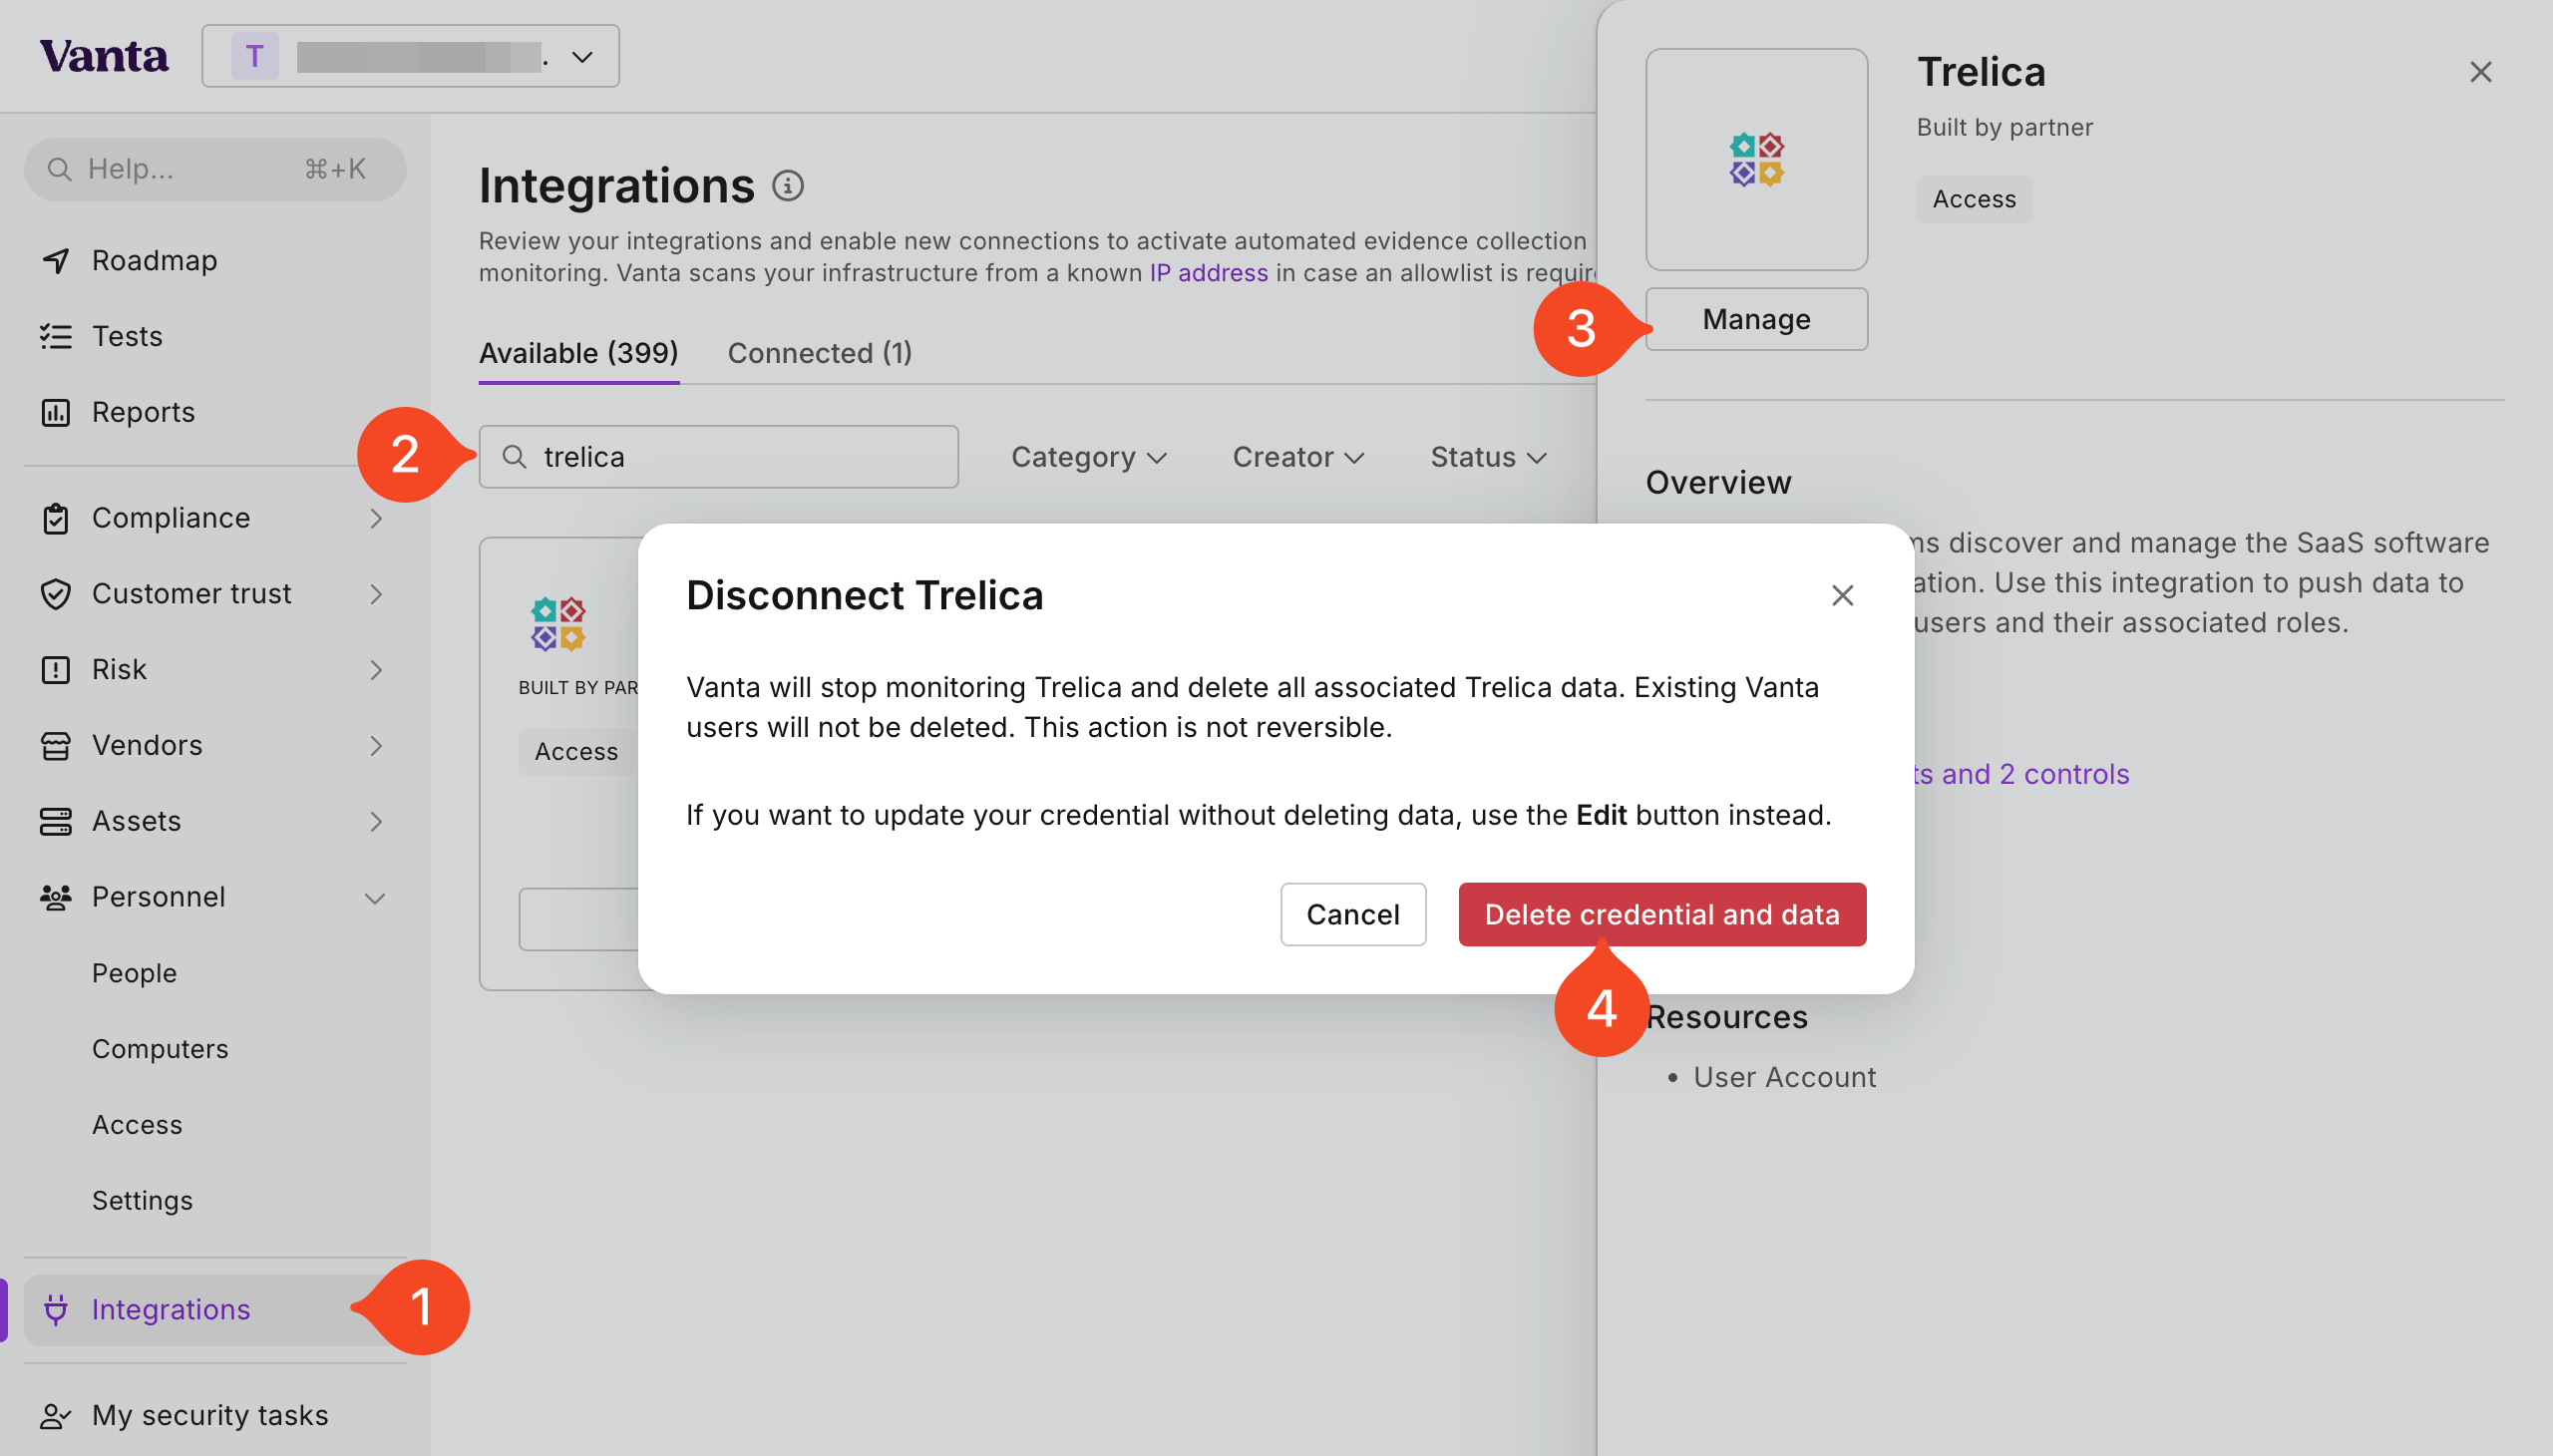Viewport: 2553px width, 1456px height.
Task: Click the Vendors storefront icon
Action: point(56,746)
